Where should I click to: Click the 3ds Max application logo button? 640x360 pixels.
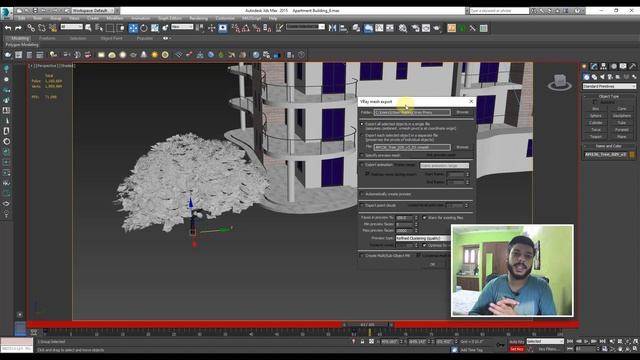(6, 13)
